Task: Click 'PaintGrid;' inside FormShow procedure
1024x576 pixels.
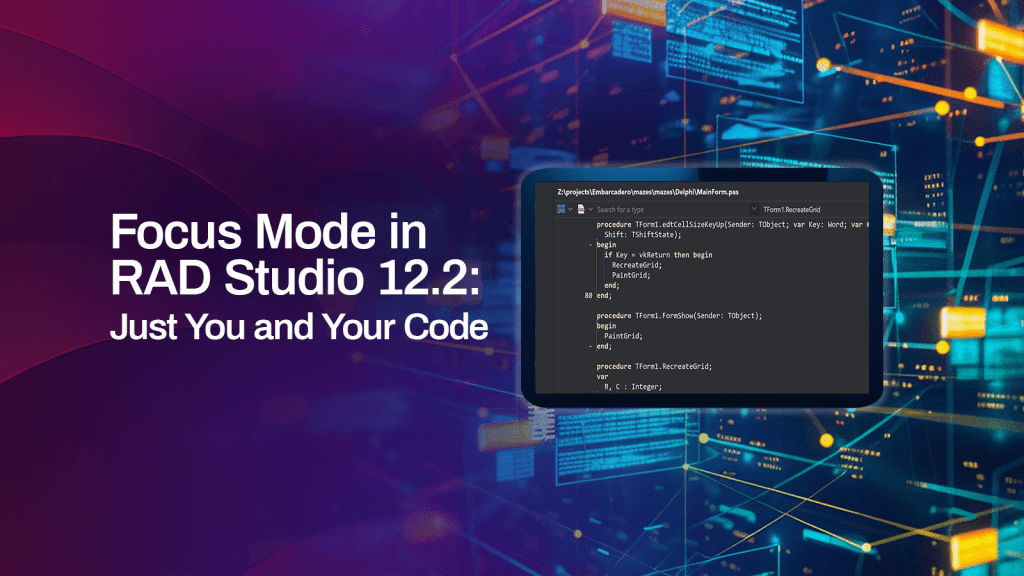Action: point(623,336)
